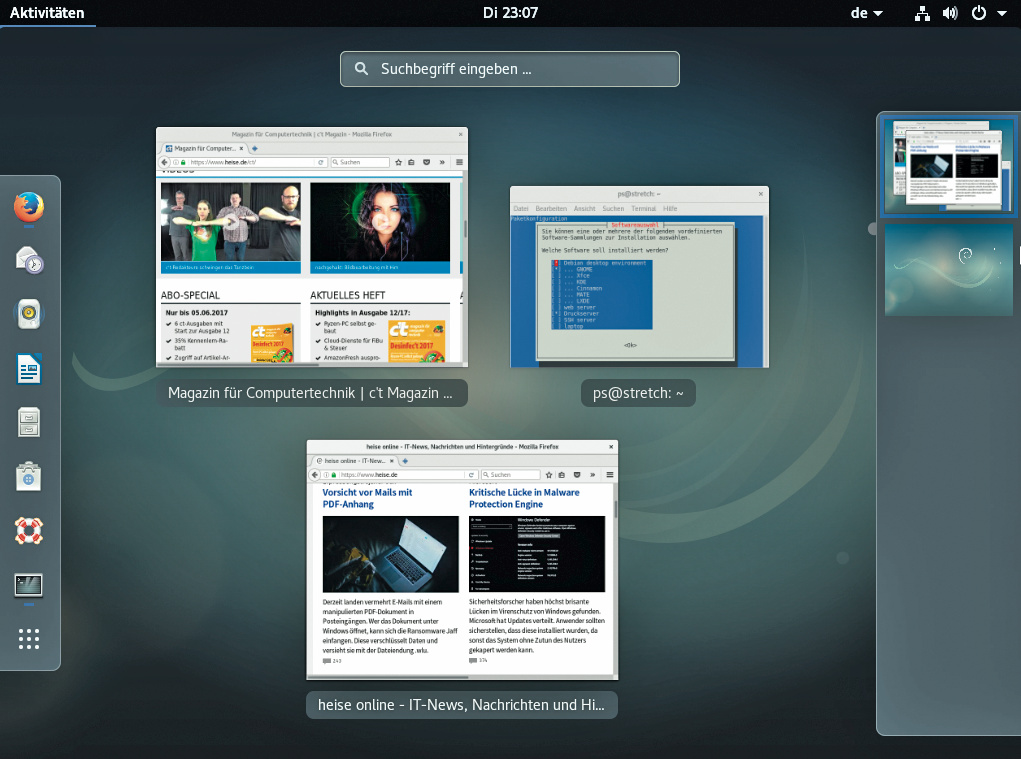Open Help lifebuoy icon in dock
The width and height of the screenshot is (1021, 759).
click(x=29, y=531)
